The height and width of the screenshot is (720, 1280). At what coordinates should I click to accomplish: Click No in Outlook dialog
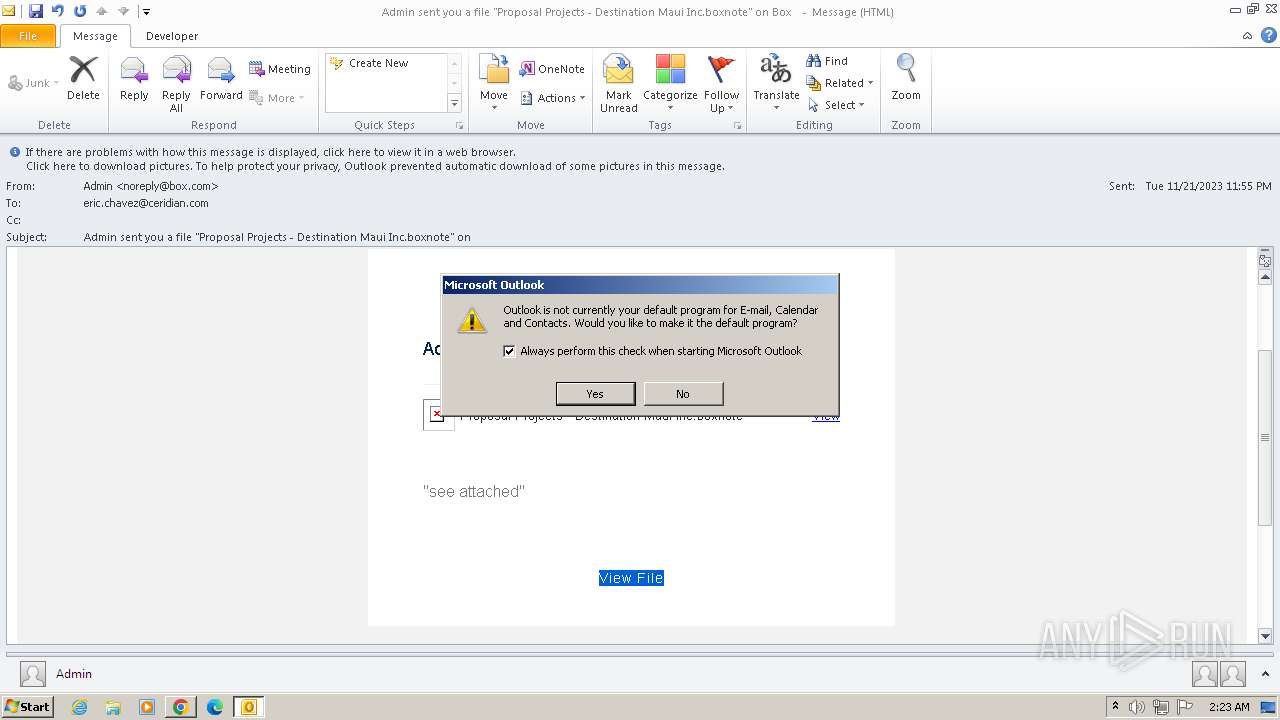(683, 394)
